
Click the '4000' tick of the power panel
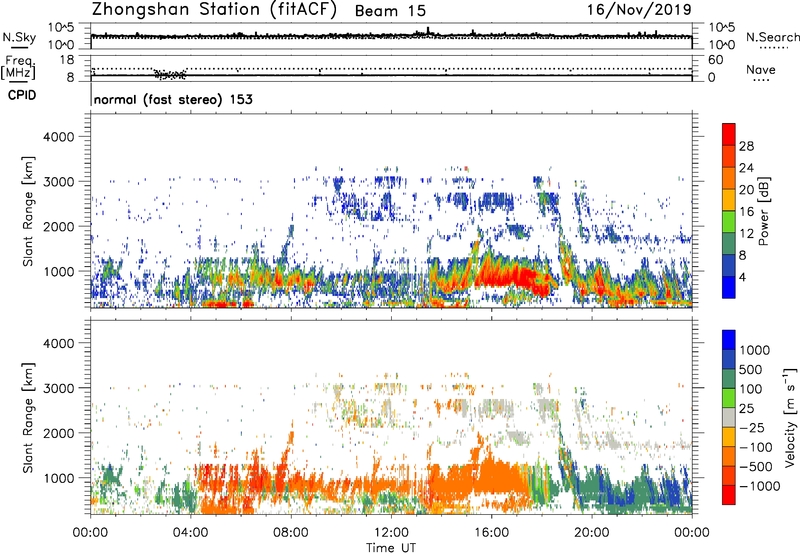click(x=58, y=137)
